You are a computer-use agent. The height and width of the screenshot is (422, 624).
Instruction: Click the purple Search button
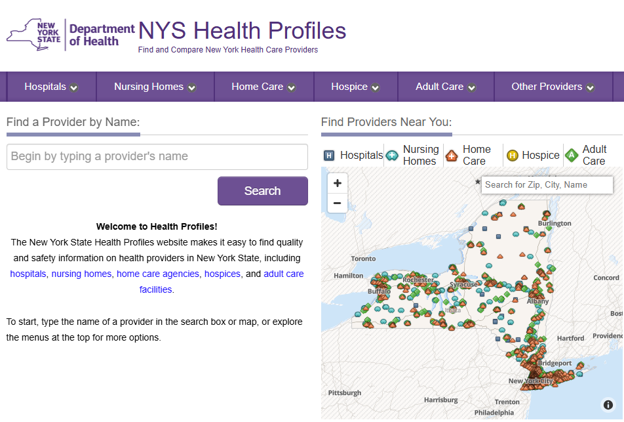click(x=263, y=191)
